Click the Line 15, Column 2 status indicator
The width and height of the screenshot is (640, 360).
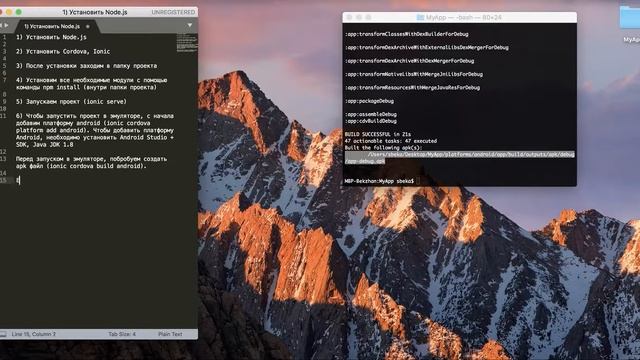(33, 334)
